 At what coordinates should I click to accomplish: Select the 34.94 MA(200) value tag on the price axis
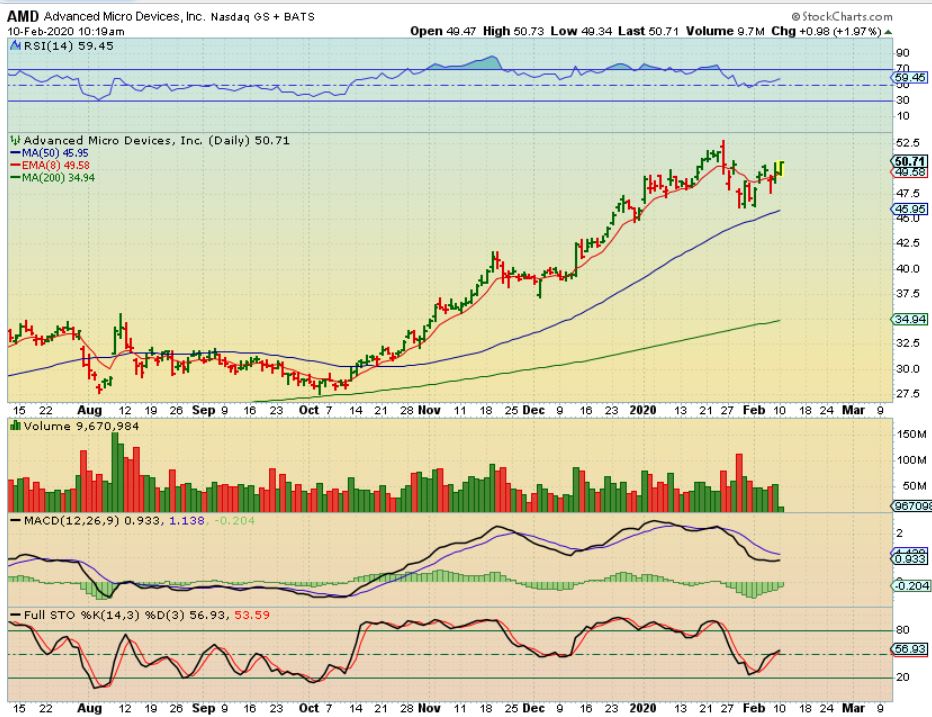click(x=909, y=319)
